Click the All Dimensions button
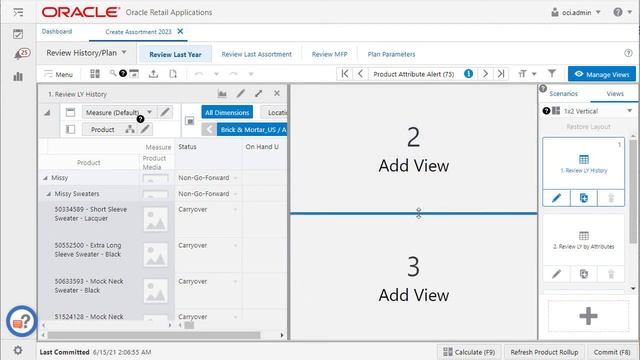 coord(227,112)
